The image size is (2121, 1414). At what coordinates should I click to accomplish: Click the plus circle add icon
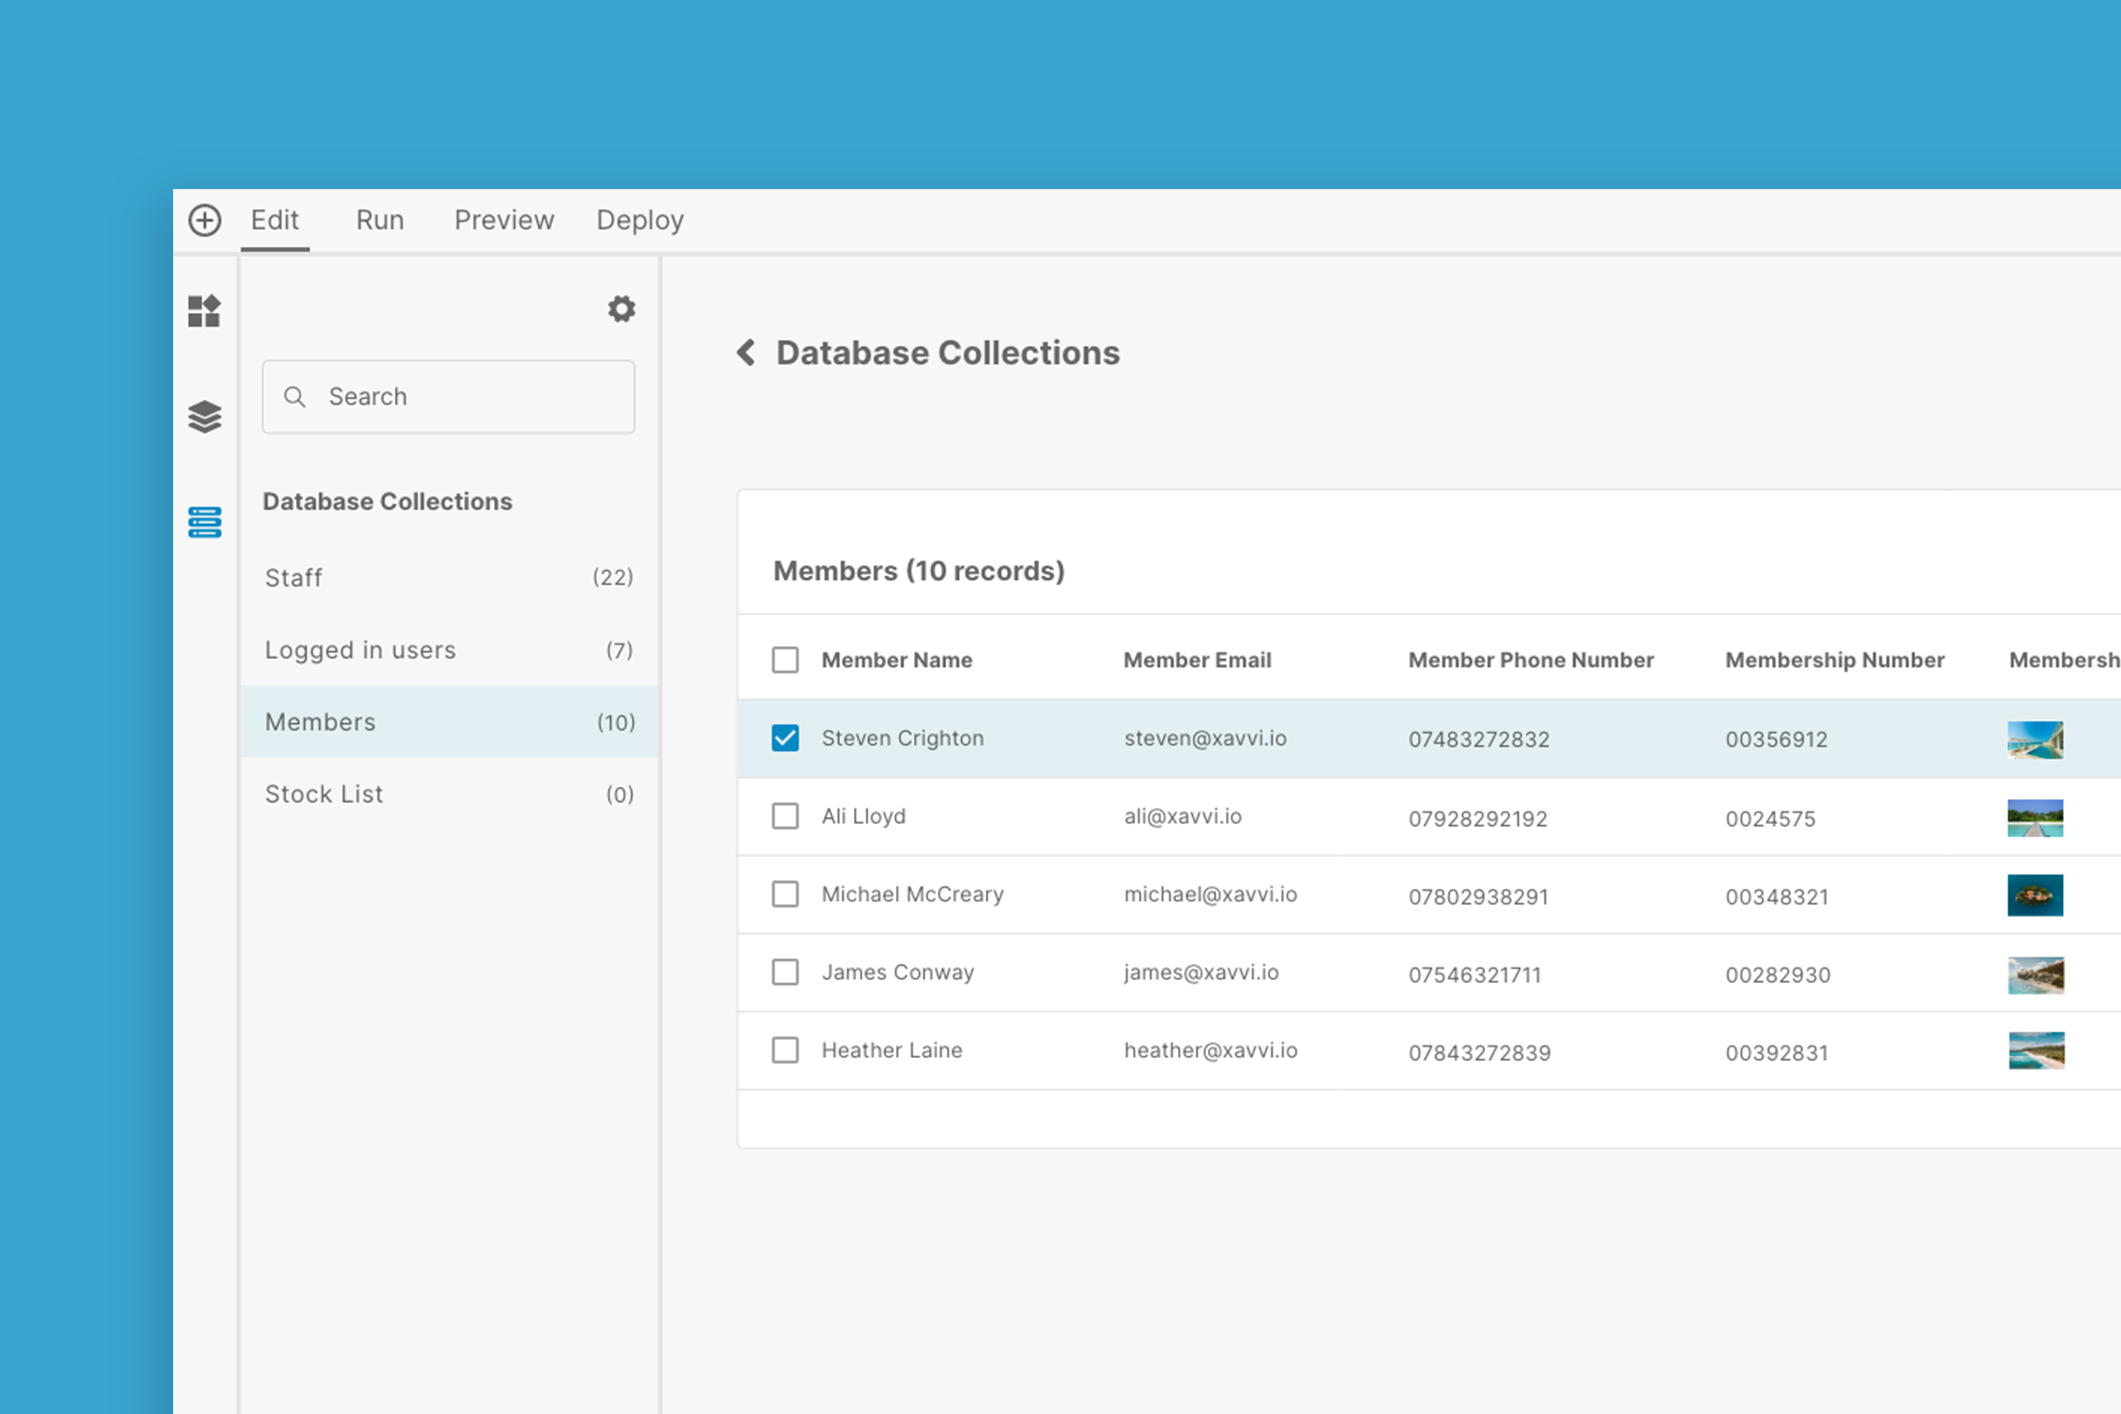point(205,220)
